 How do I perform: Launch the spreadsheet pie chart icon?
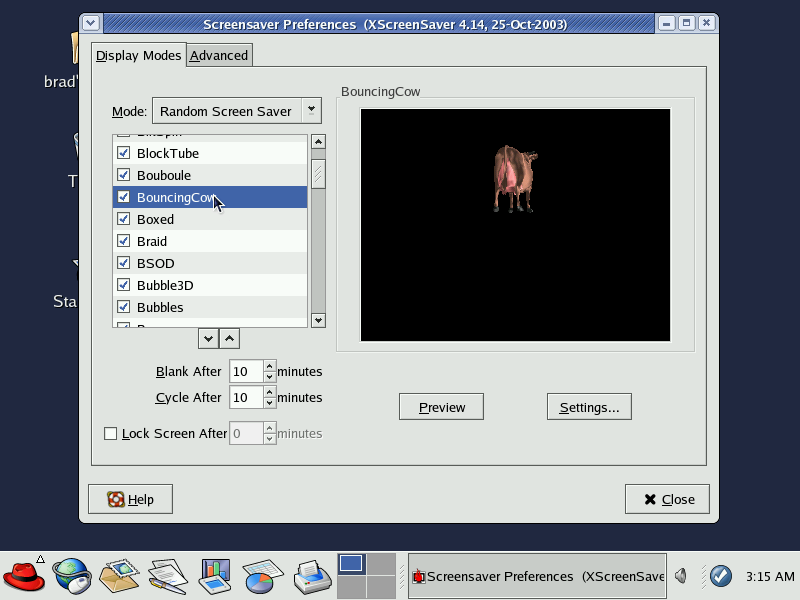click(x=263, y=577)
